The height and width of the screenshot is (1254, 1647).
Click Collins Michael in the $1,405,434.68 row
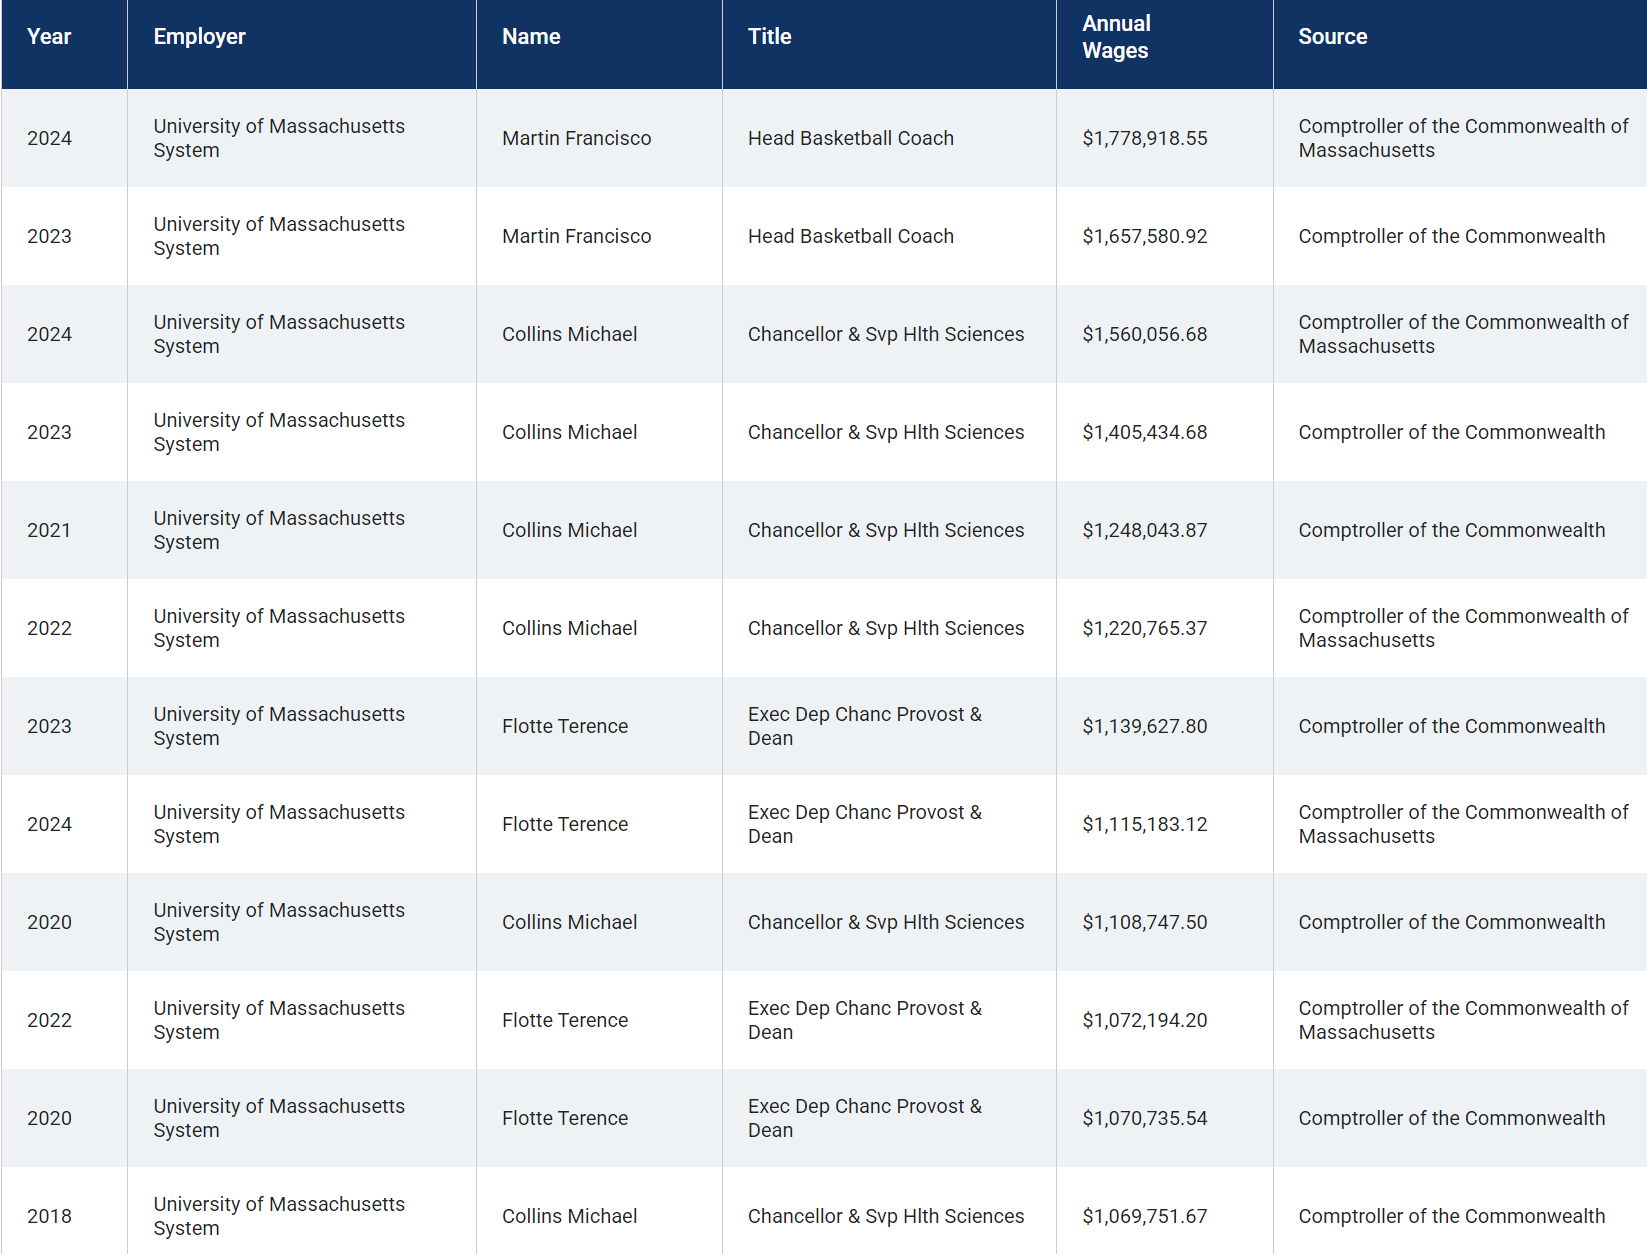click(x=569, y=433)
